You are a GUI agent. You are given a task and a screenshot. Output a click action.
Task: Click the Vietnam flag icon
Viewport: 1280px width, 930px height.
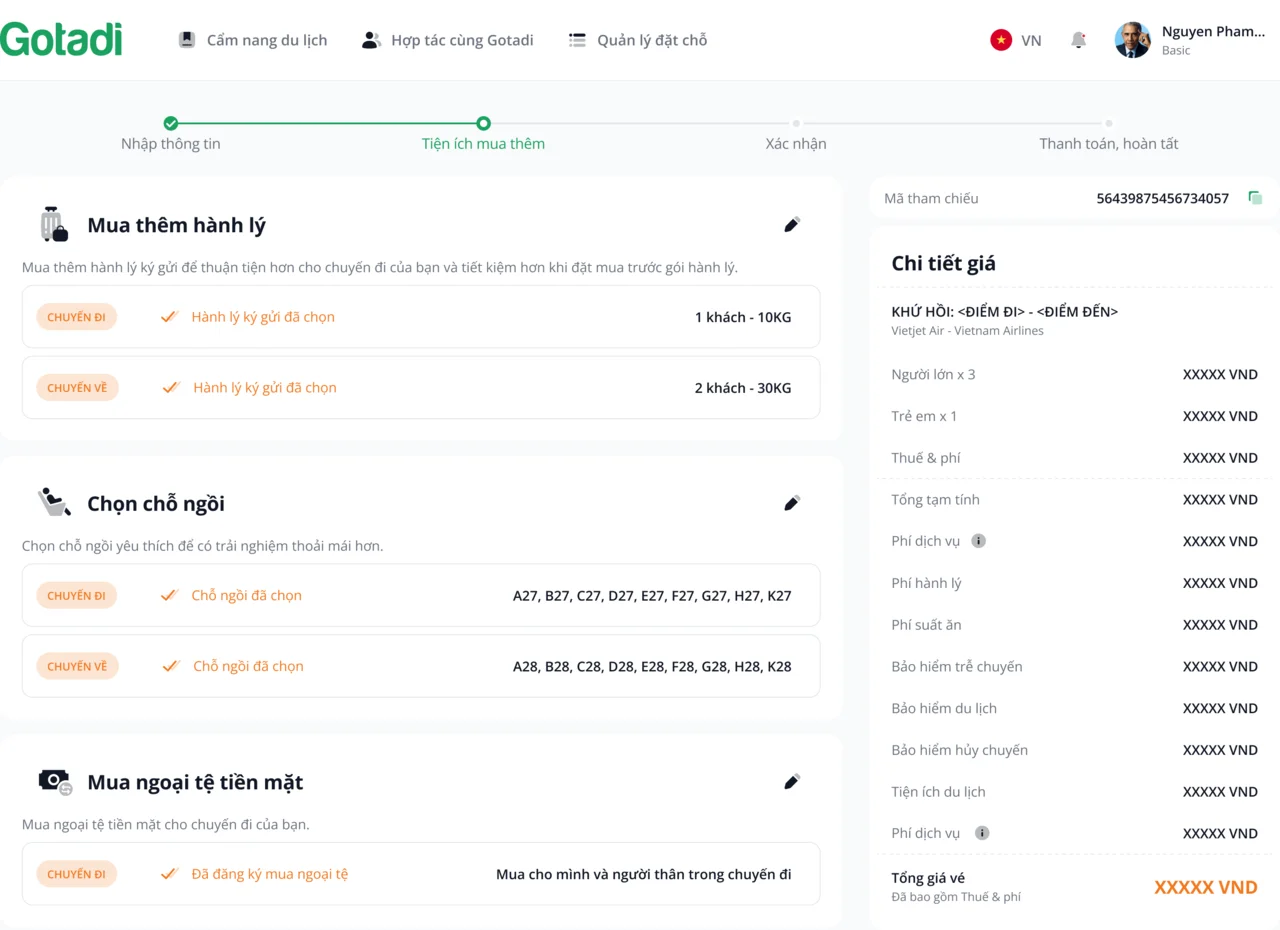click(x=1001, y=40)
